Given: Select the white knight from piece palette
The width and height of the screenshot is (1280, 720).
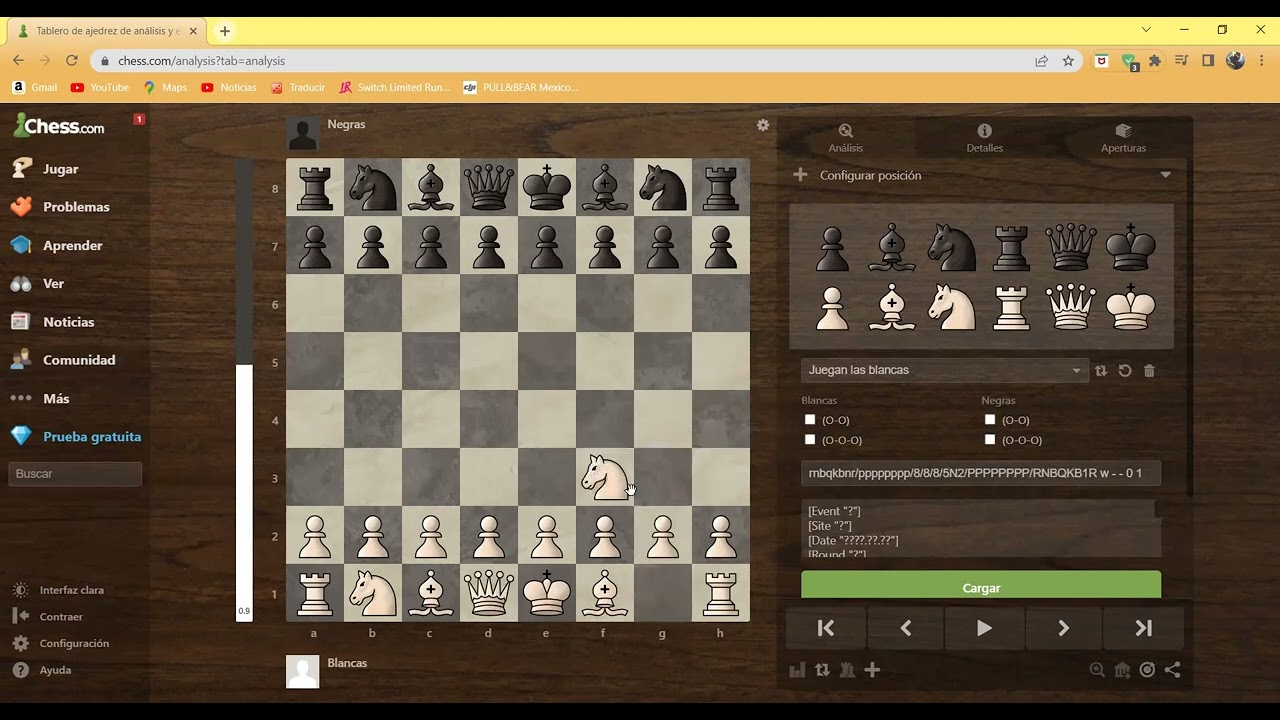Looking at the screenshot, I should coord(951,307).
